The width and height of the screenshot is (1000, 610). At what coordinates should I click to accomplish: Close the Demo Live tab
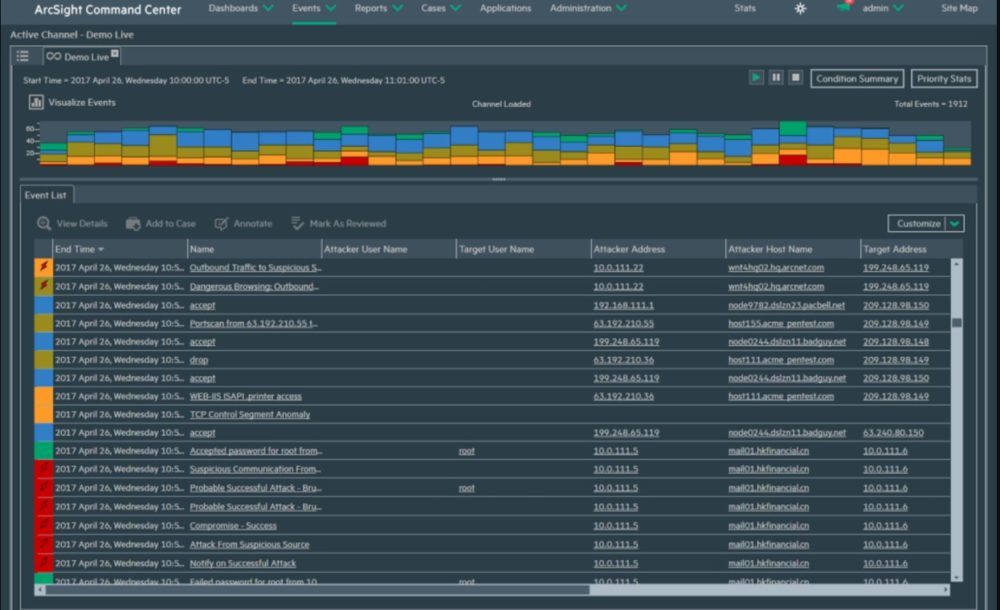pos(114,54)
